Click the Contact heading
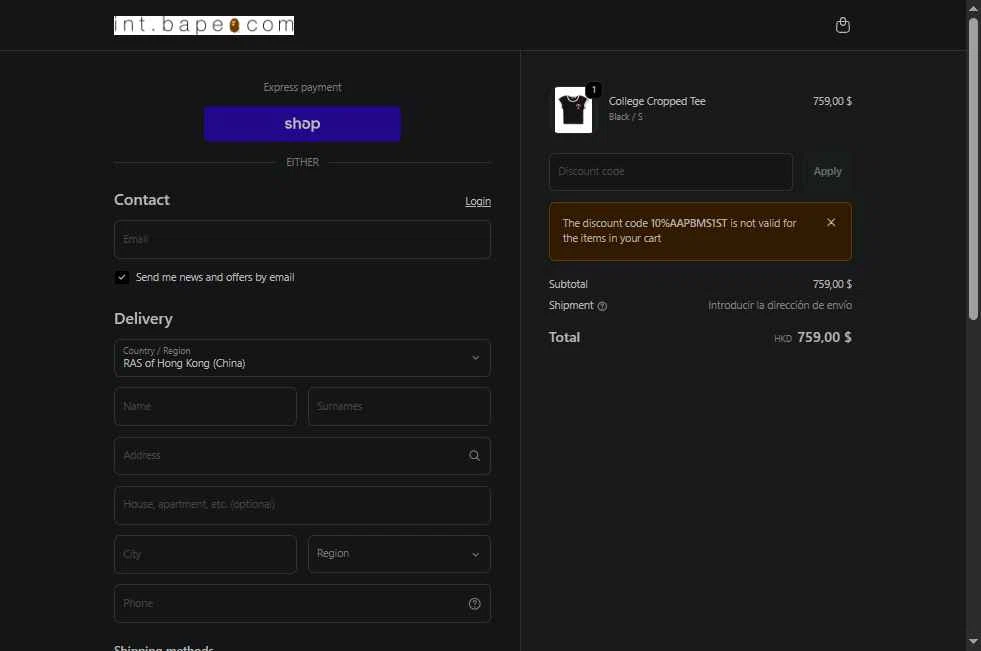Image resolution: width=981 pixels, height=651 pixels. pos(141,200)
